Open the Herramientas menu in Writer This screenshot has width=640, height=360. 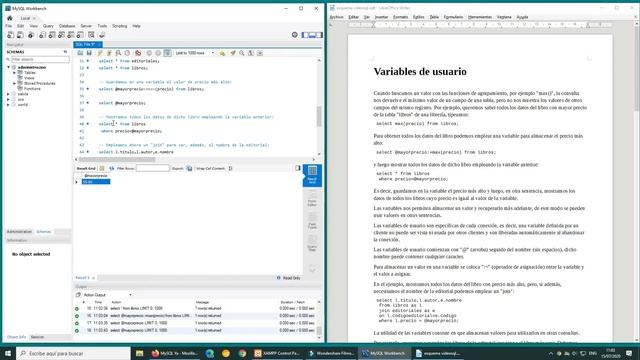(x=480, y=17)
